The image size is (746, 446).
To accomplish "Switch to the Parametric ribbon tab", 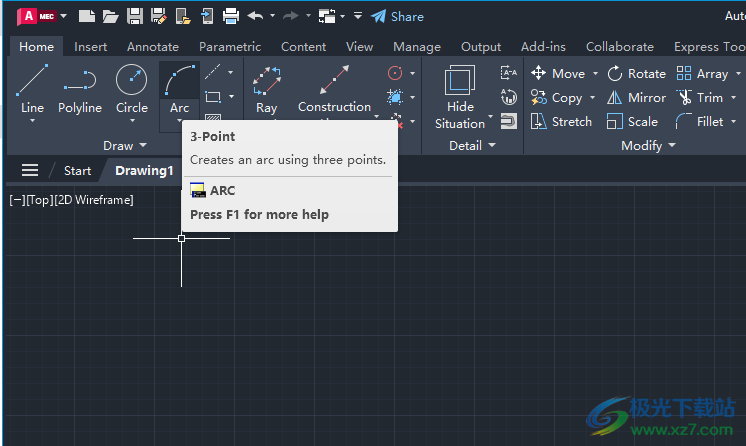I will click(230, 47).
